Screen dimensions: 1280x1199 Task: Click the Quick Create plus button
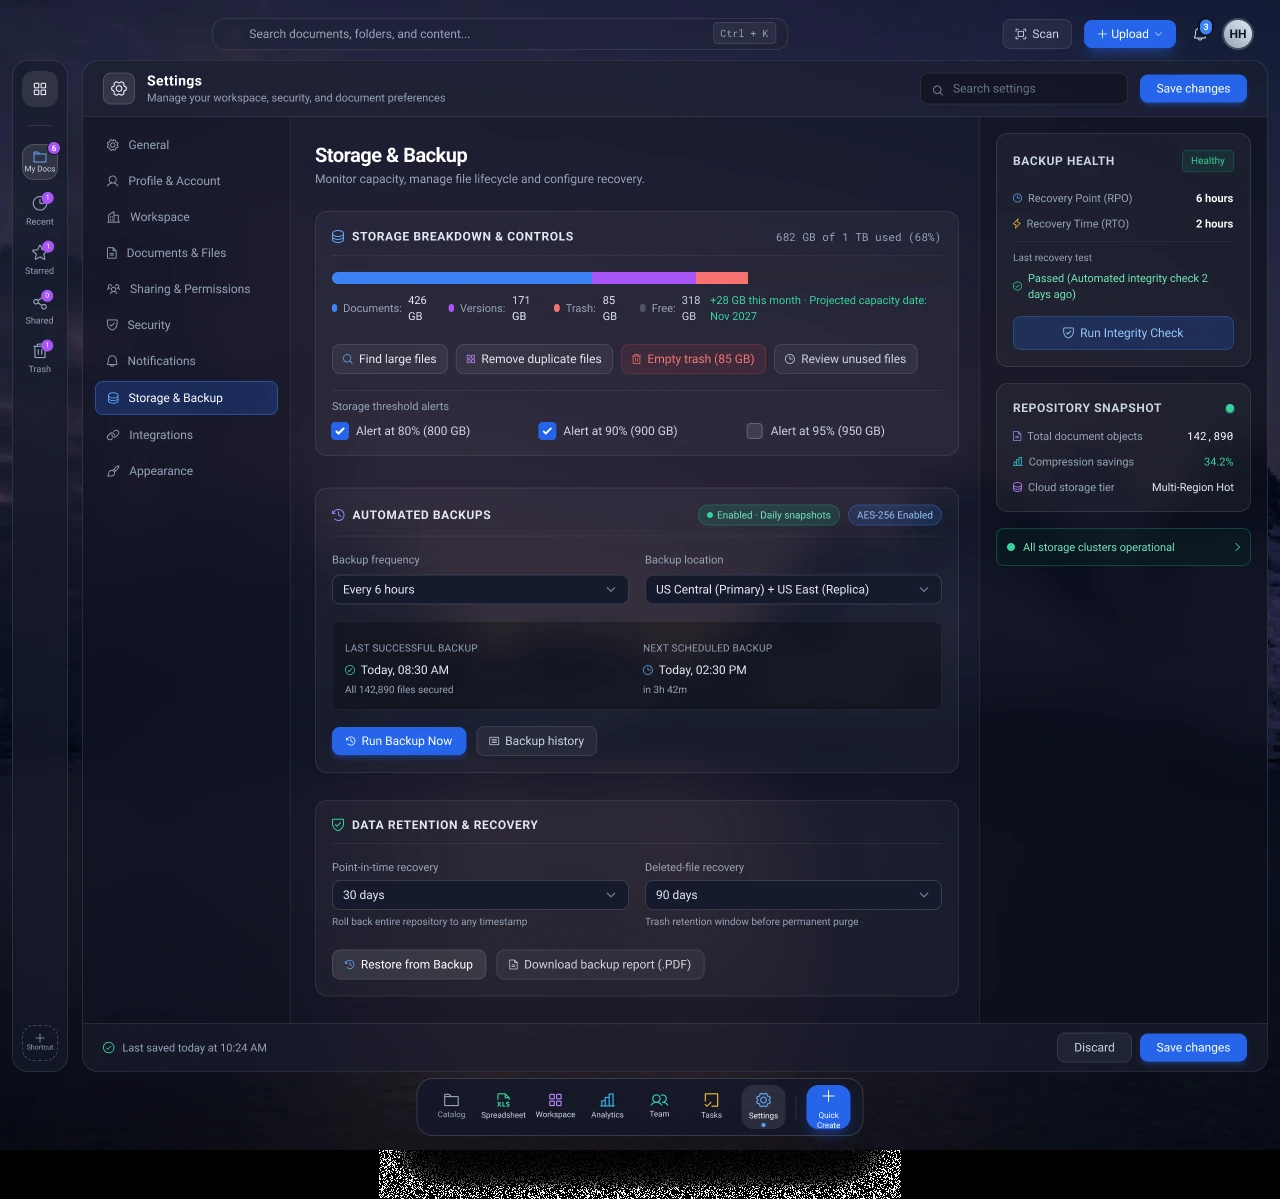(829, 1108)
